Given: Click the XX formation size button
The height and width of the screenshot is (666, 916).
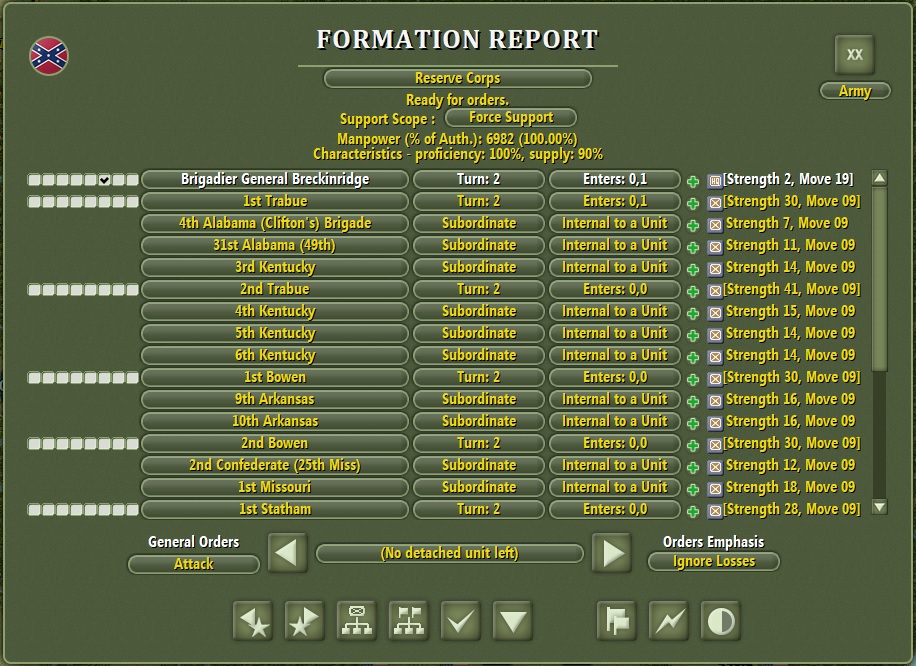Looking at the screenshot, I should point(854,55).
